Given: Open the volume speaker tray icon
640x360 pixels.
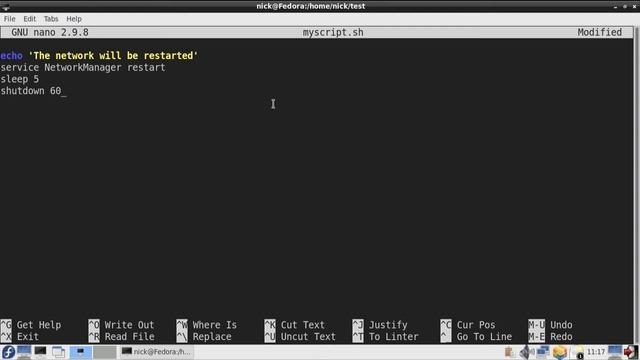Looking at the screenshot, I should coord(526,352).
